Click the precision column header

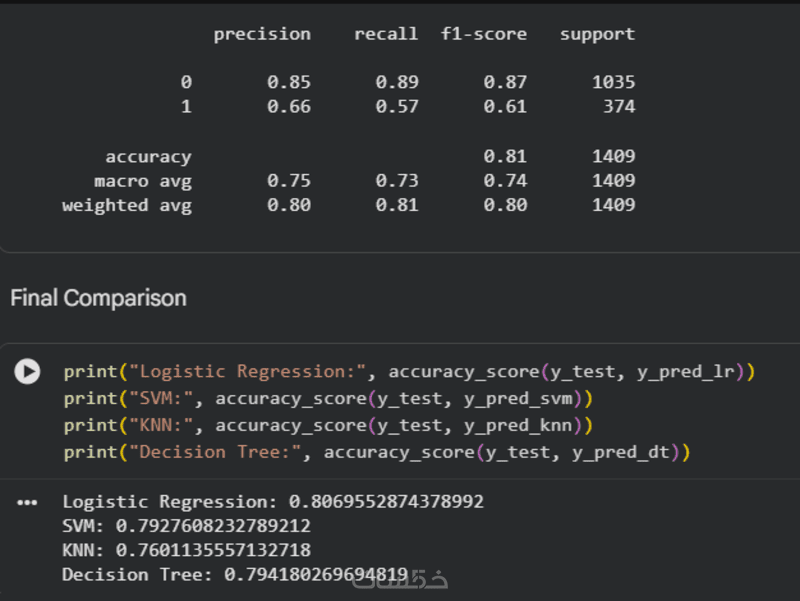tap(262, 34)
